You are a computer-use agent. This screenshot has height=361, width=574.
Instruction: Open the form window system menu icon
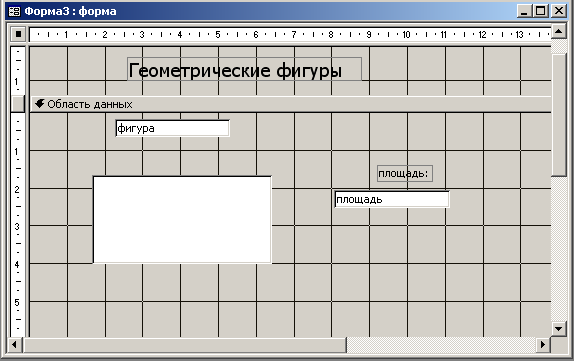14,11
